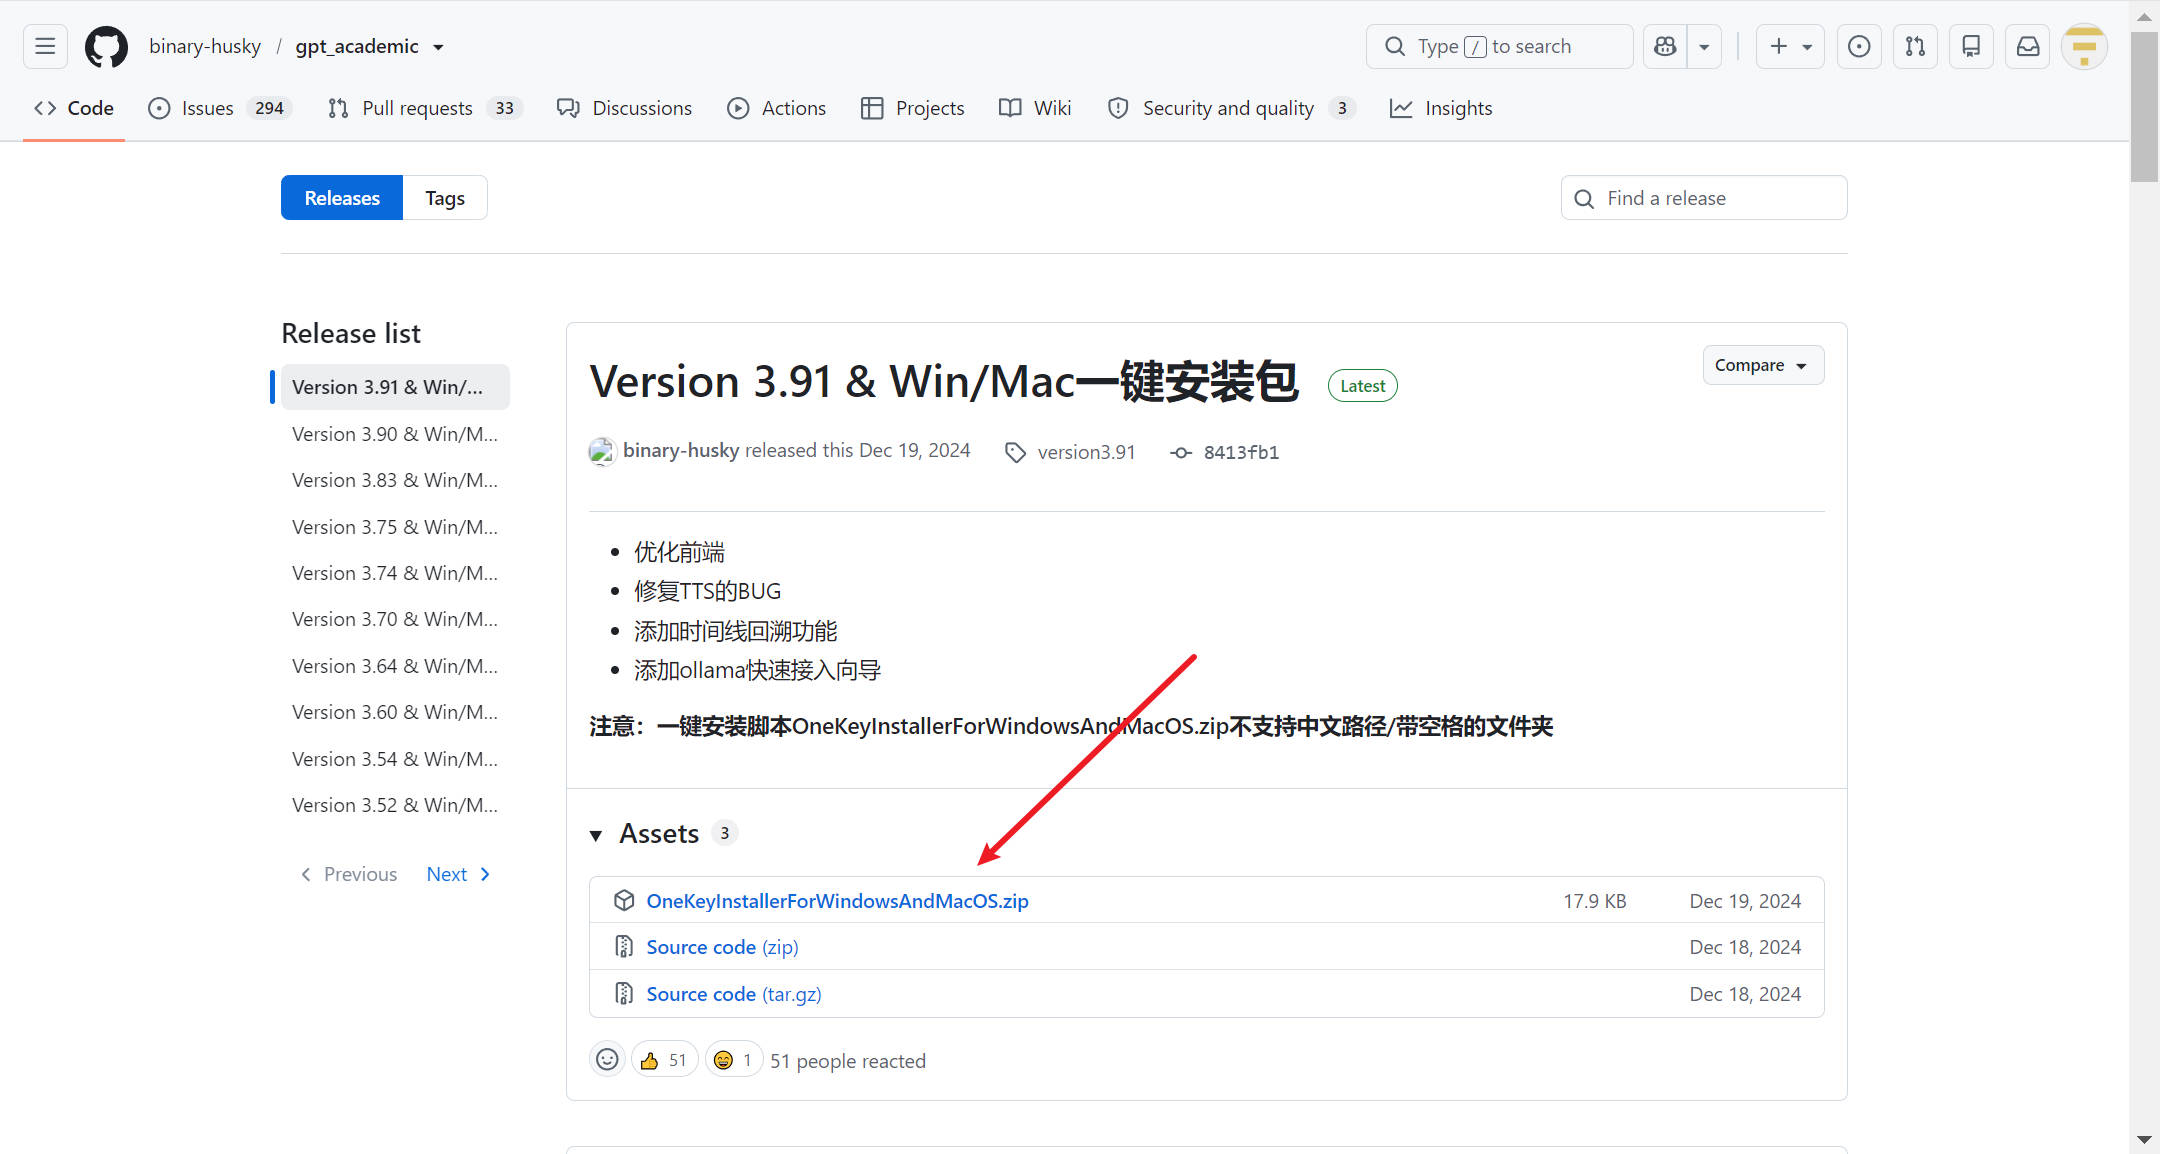
Task: Select Version 3.52 in Release list
Action: click(x=395, y=805)
